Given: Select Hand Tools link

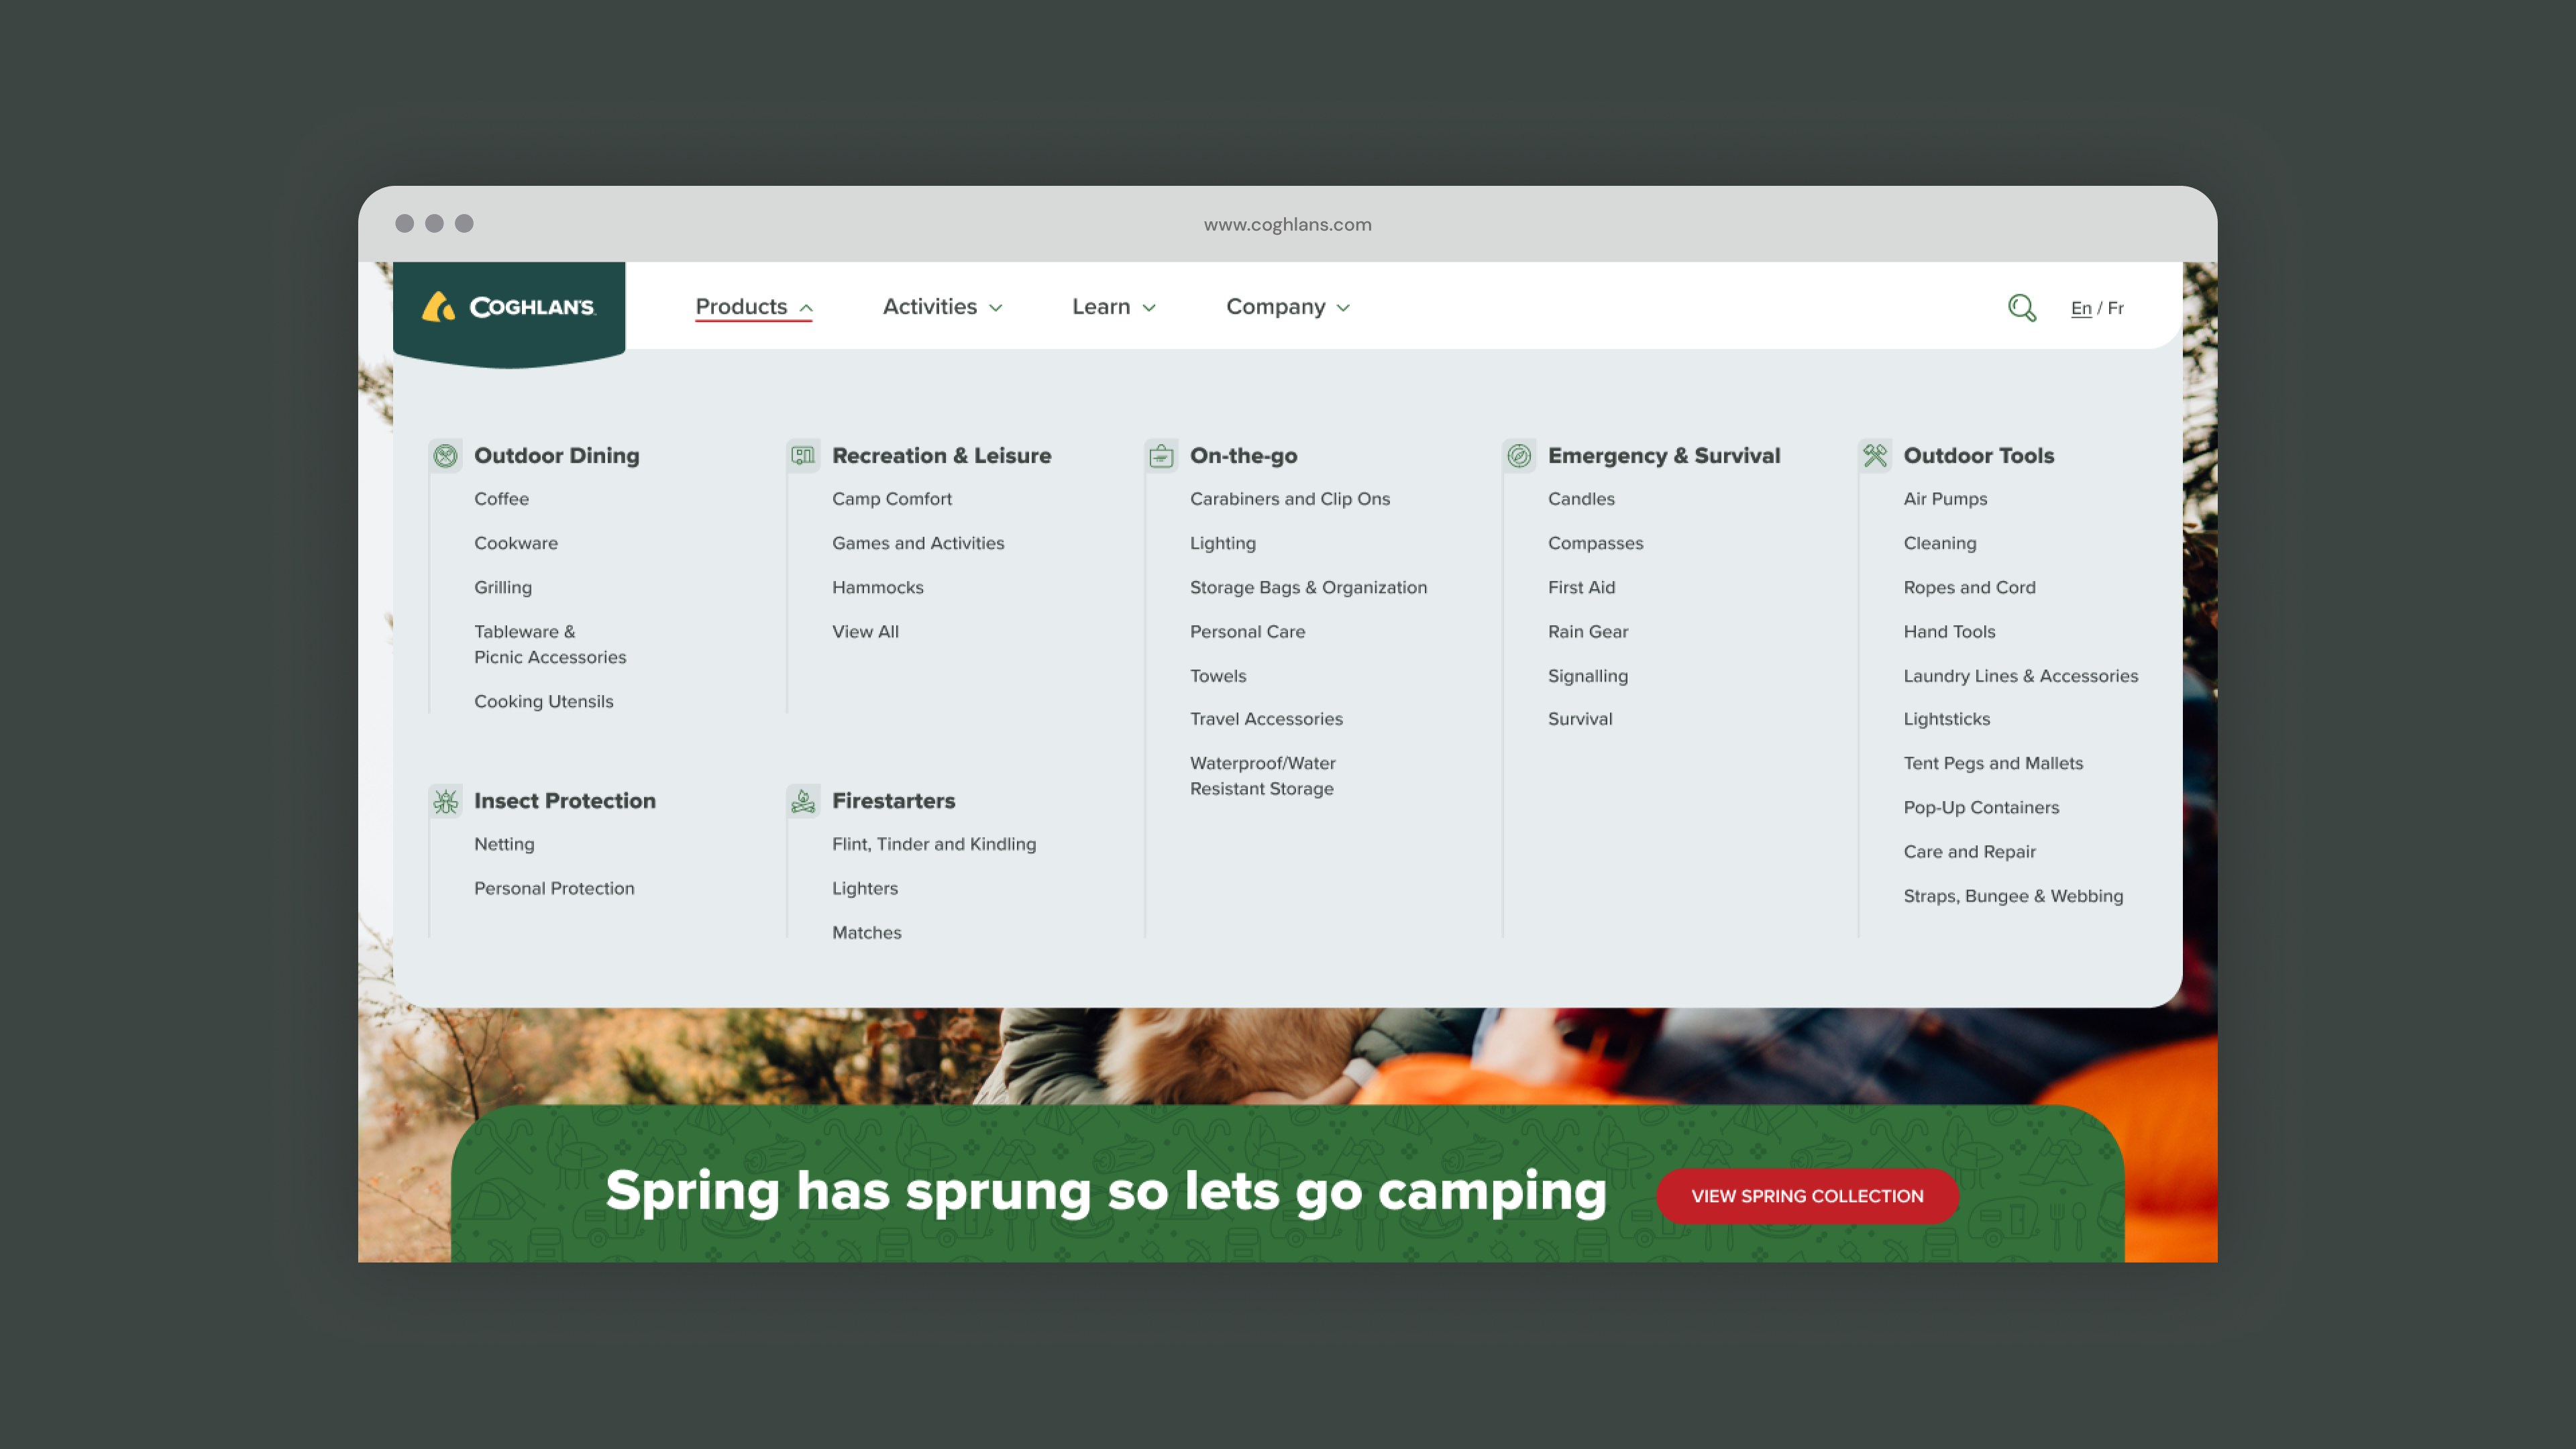Looking at the screenshot, I should click(1949, 632).
